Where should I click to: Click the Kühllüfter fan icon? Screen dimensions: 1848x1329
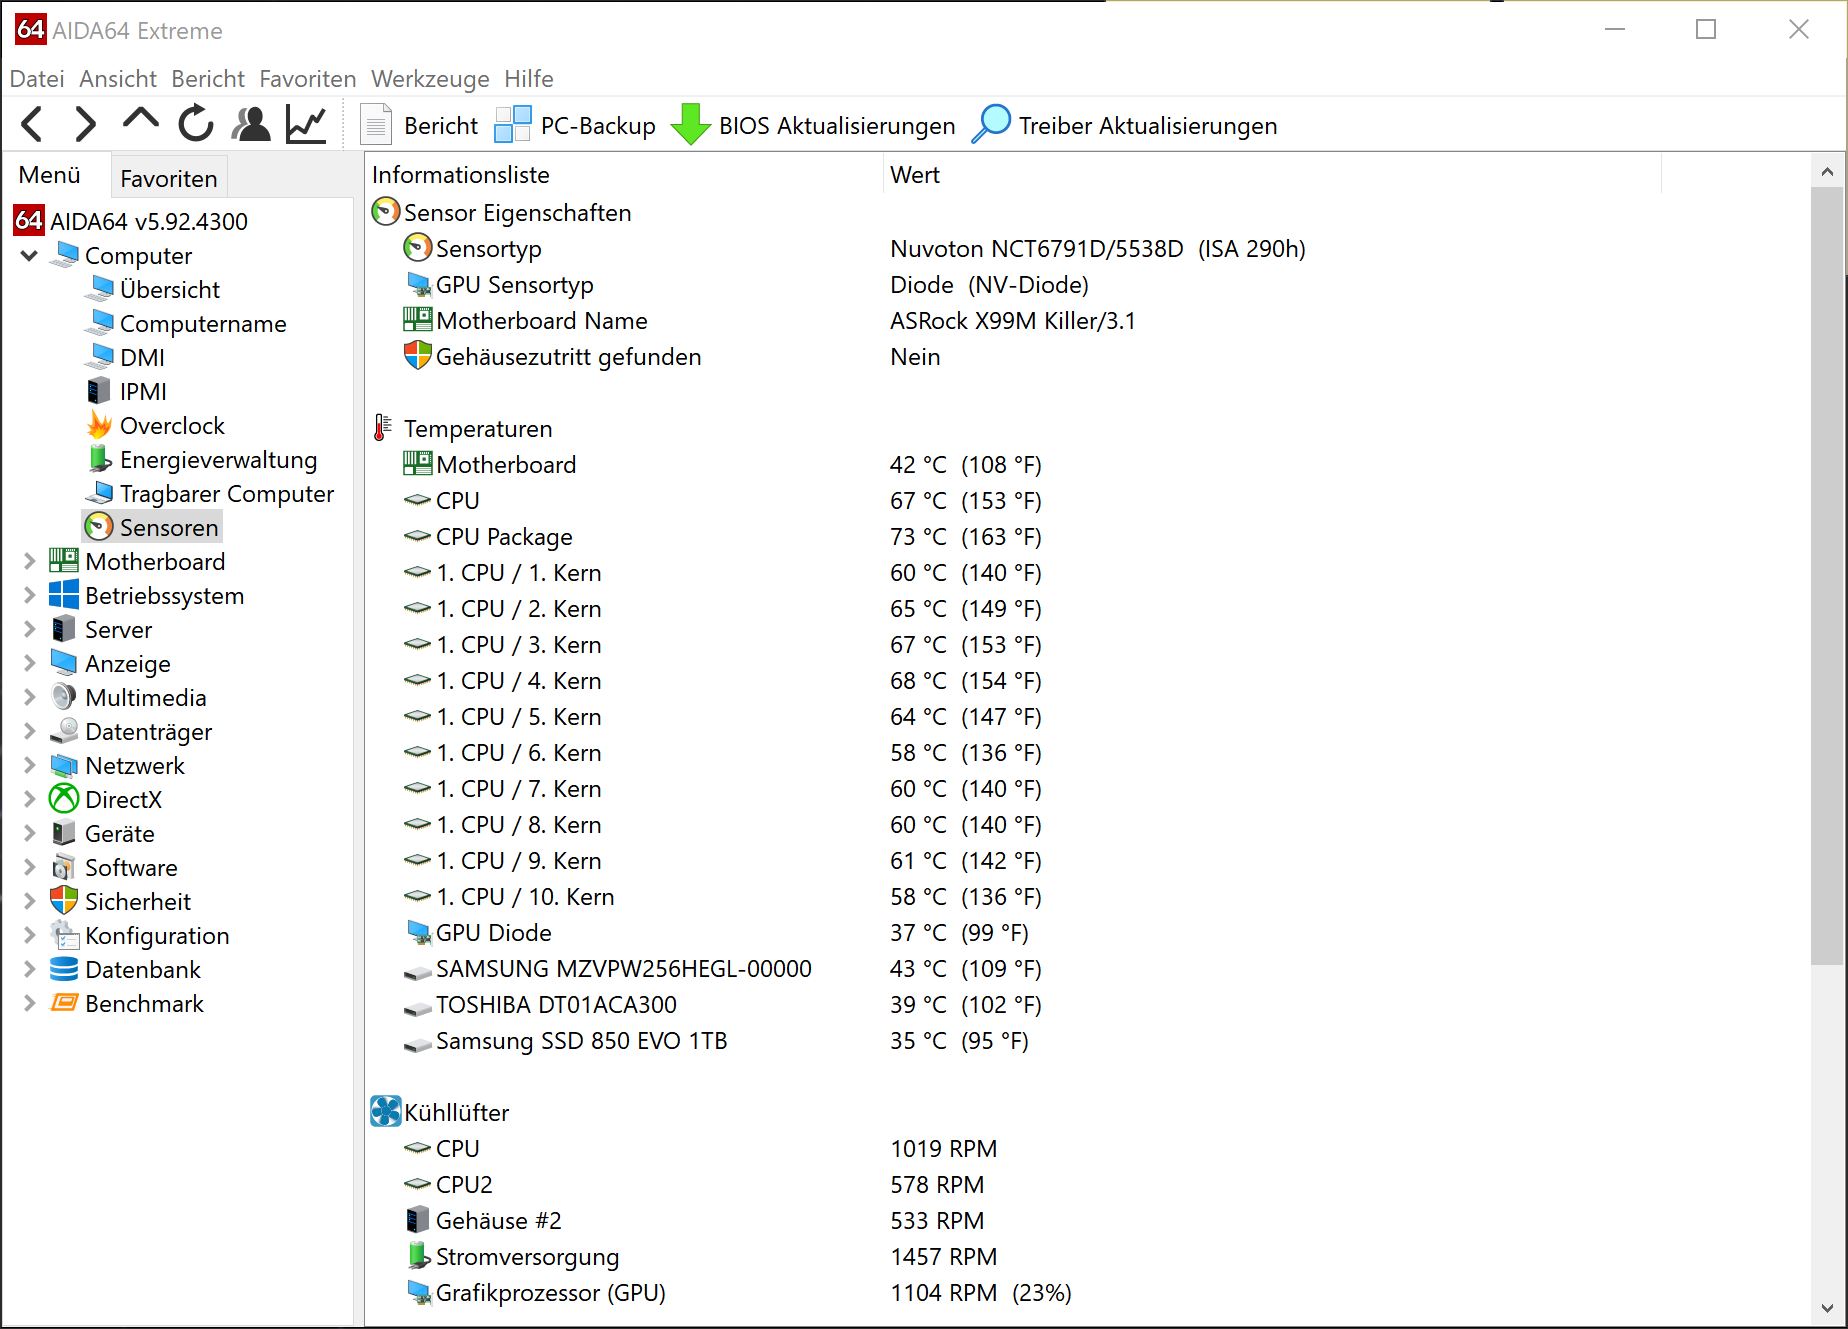(386, 1112)
